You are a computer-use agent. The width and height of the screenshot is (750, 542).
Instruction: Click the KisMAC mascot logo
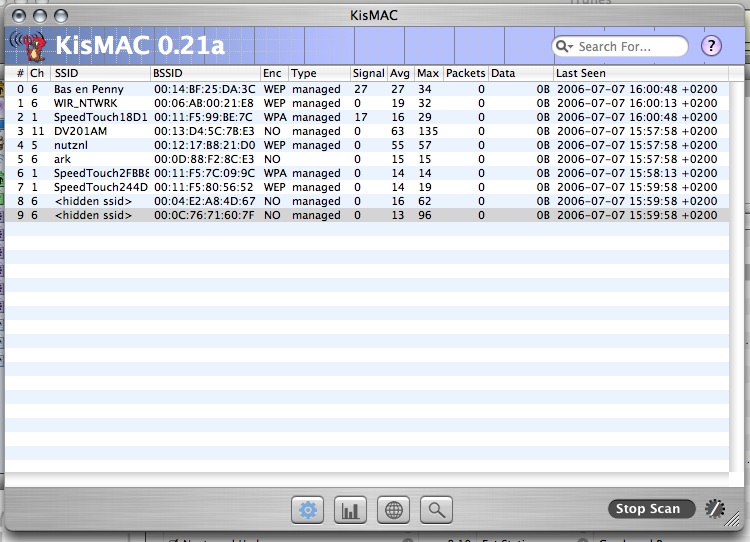[29, 46]
